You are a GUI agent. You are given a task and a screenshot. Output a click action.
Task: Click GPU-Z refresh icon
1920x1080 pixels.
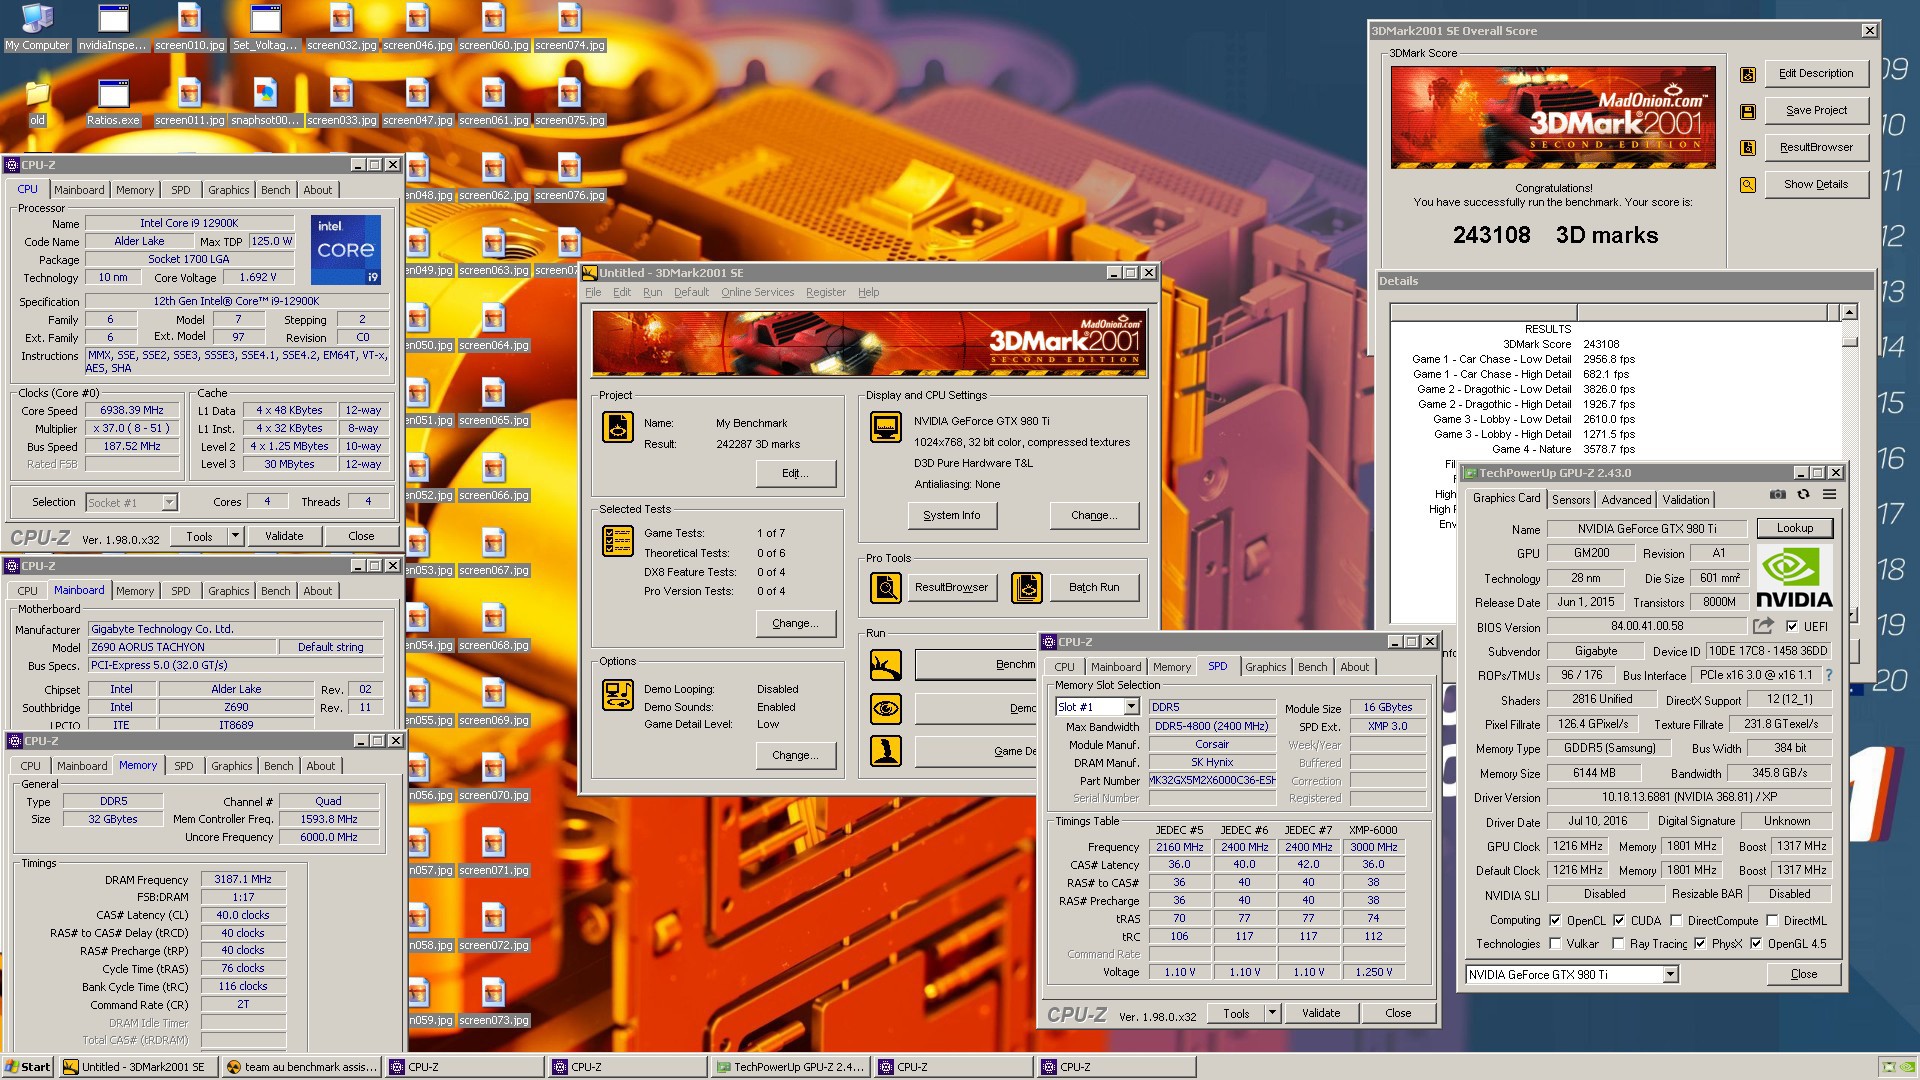point(1803,494)
